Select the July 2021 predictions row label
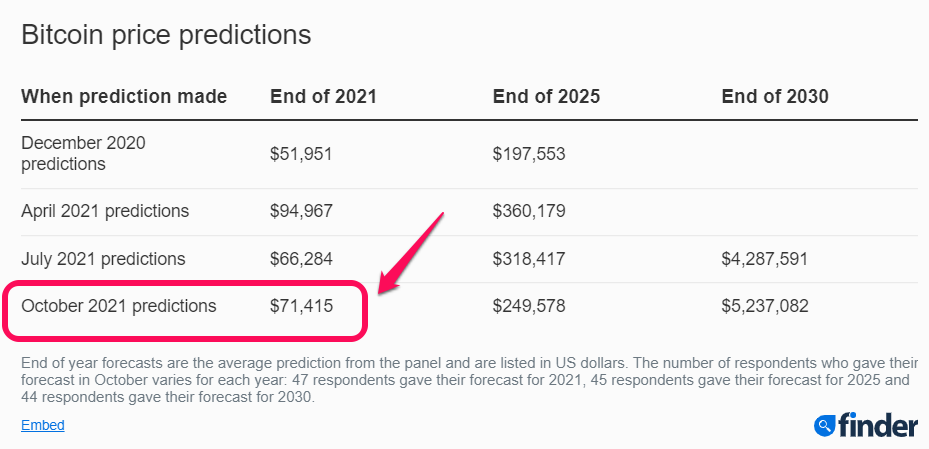This screenshot has width=929, height=449. tap(103, 259)
